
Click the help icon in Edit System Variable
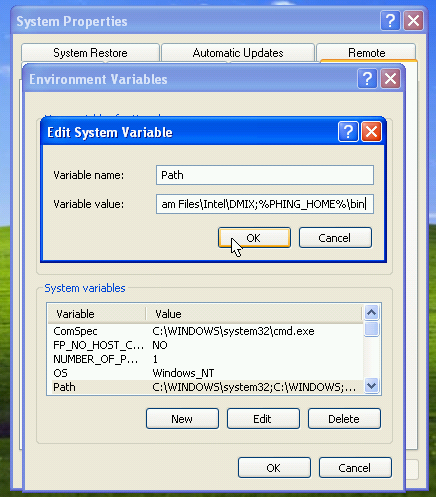348,132
